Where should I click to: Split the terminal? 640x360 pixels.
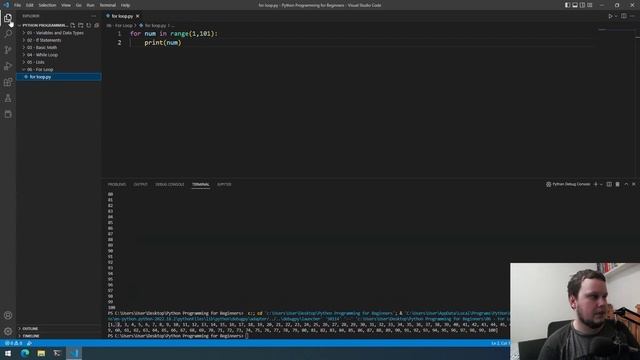609,184
